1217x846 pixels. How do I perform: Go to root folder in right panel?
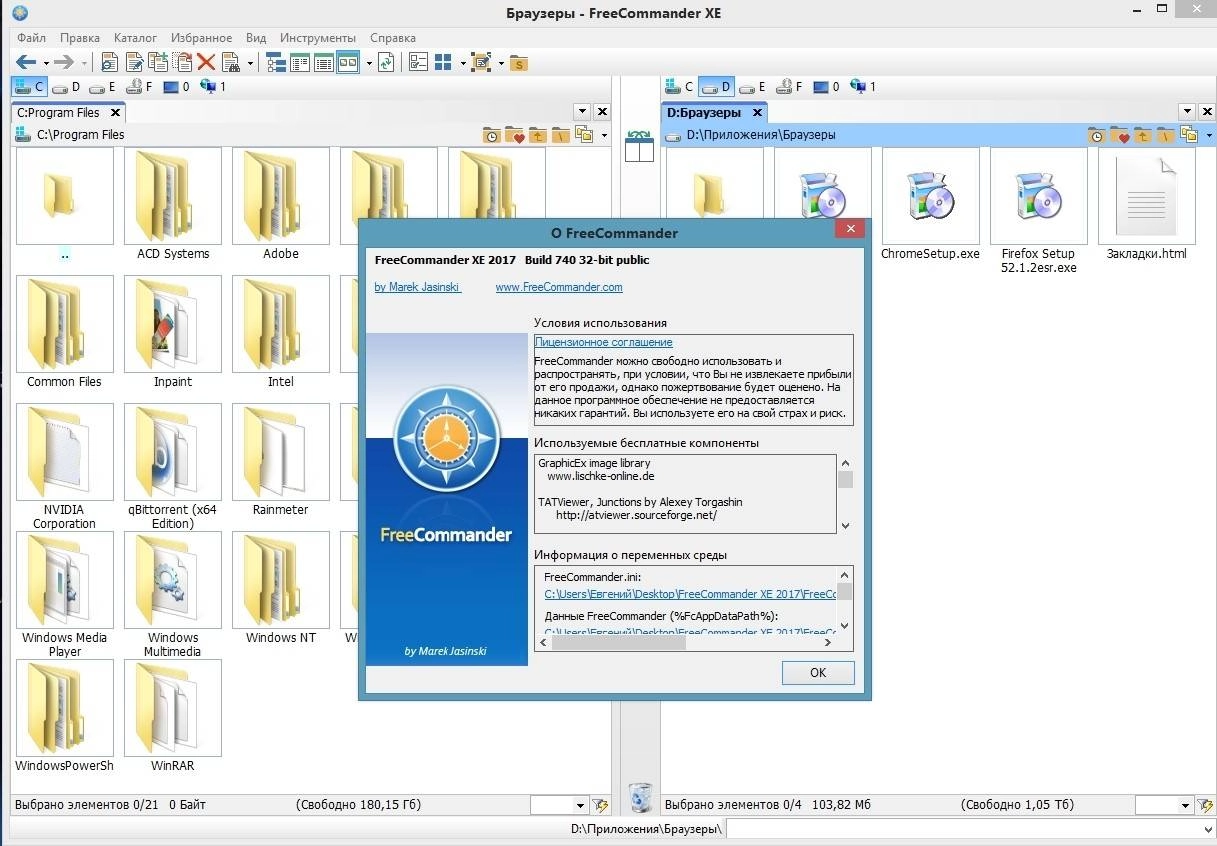[1165, 135]
